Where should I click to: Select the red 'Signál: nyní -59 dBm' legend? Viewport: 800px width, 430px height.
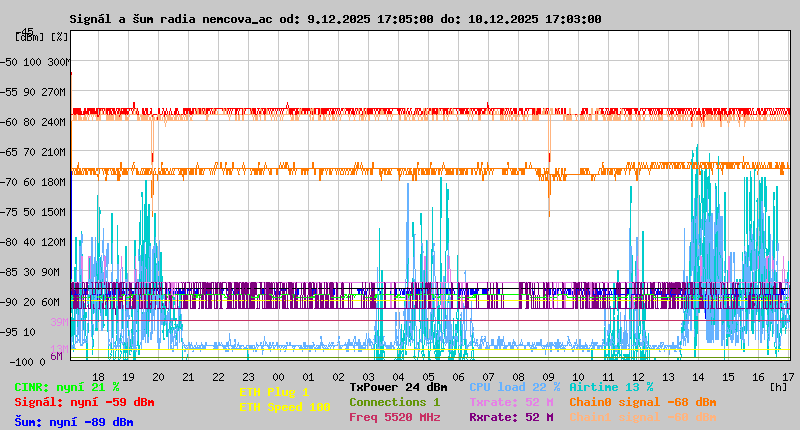tap(84, 402)
